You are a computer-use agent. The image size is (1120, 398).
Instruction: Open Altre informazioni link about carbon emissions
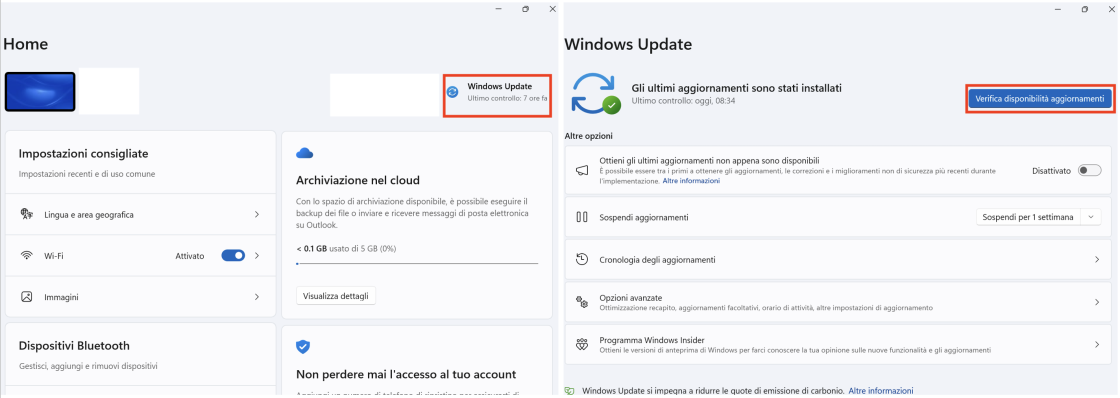(x=881, y=391)
